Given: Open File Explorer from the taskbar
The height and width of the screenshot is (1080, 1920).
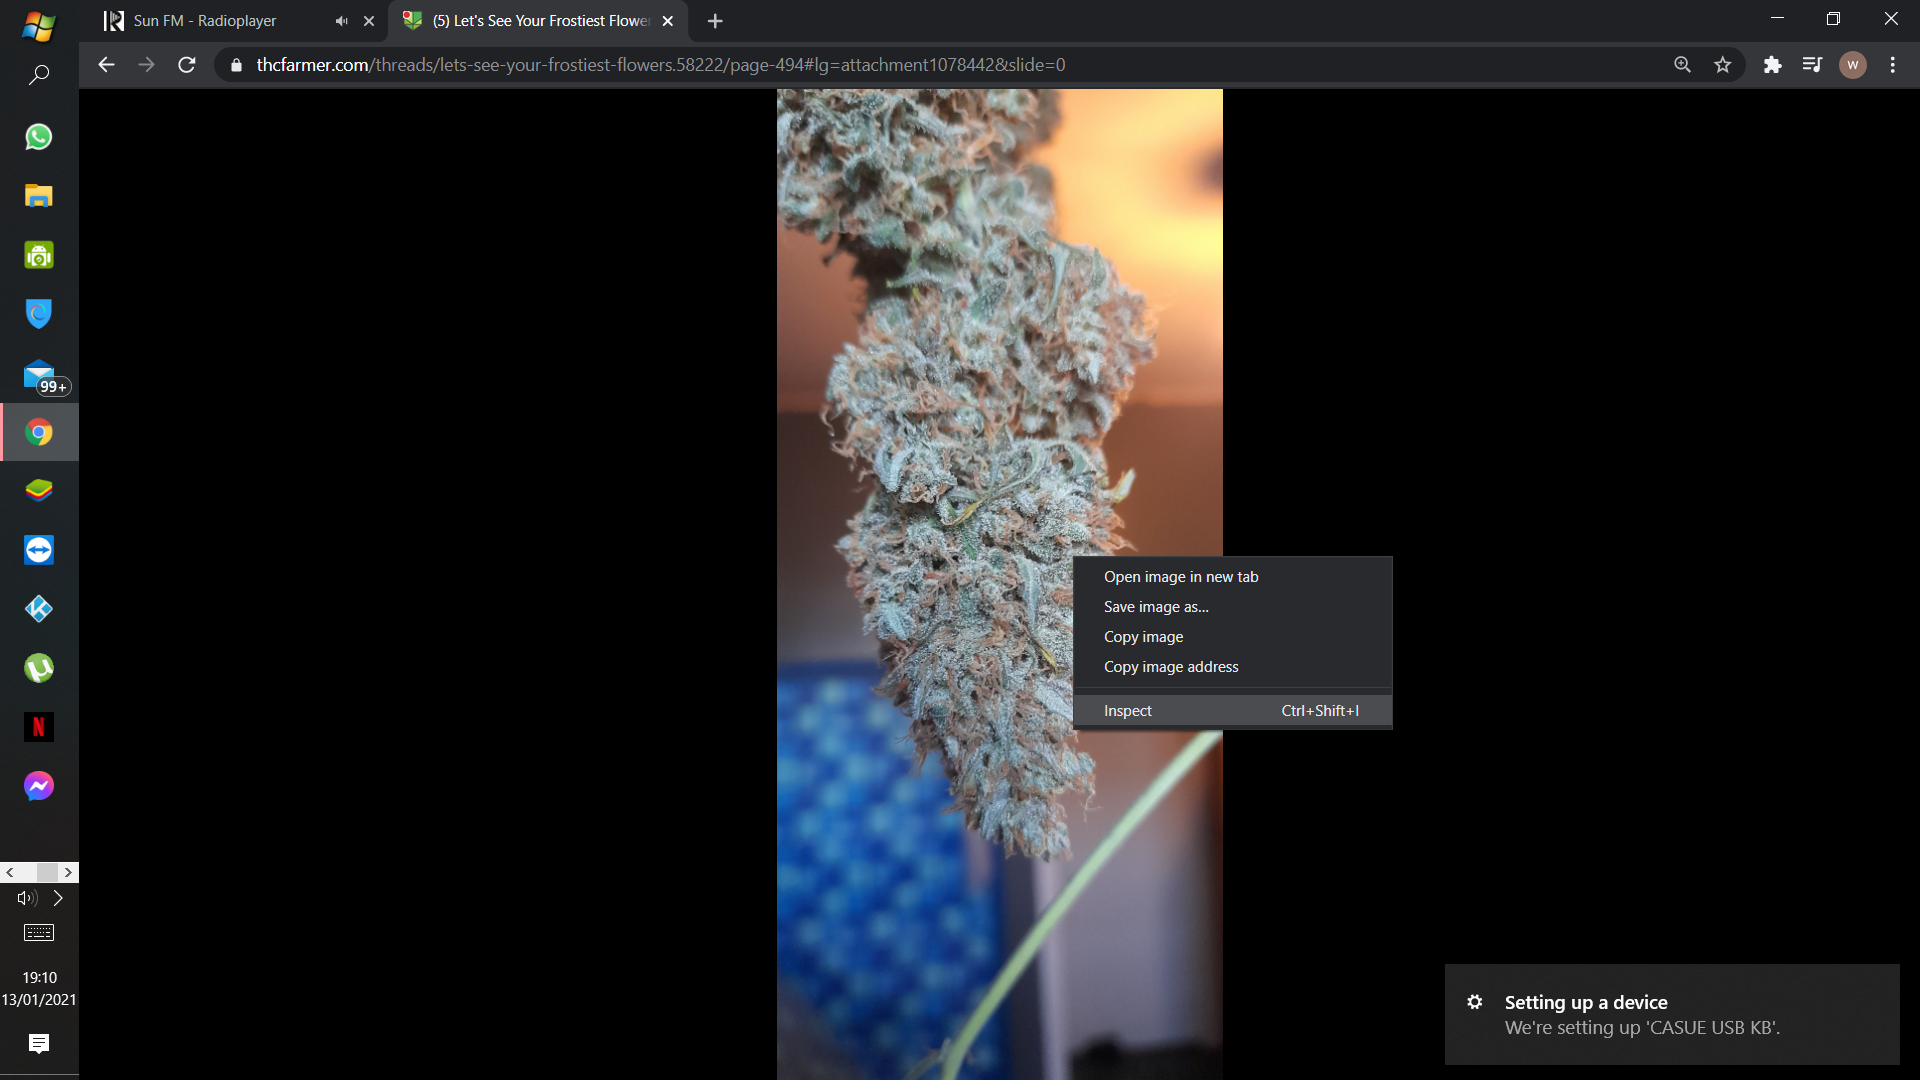Looking at the screenshot, I should (x=38, y=196).
